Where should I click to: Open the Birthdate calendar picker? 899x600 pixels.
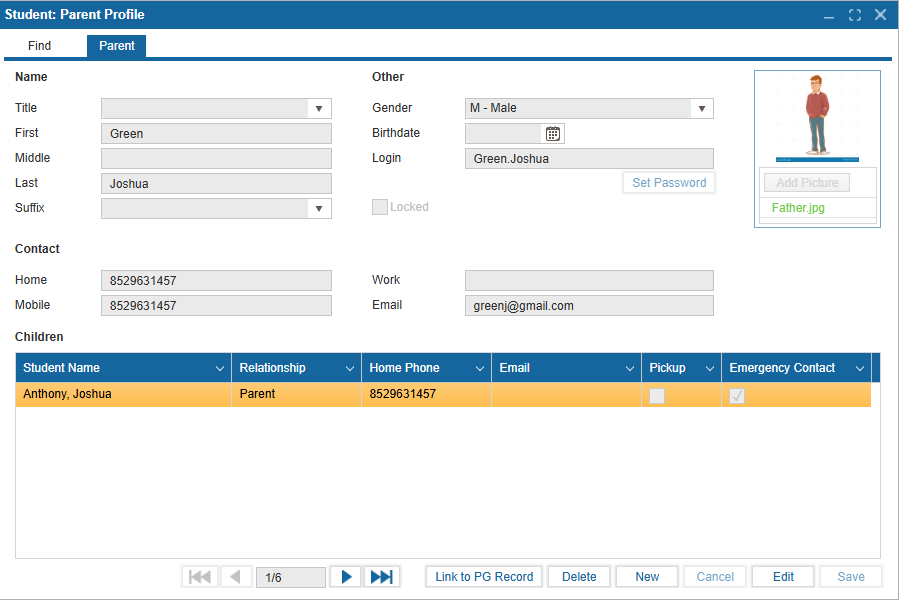553,134
